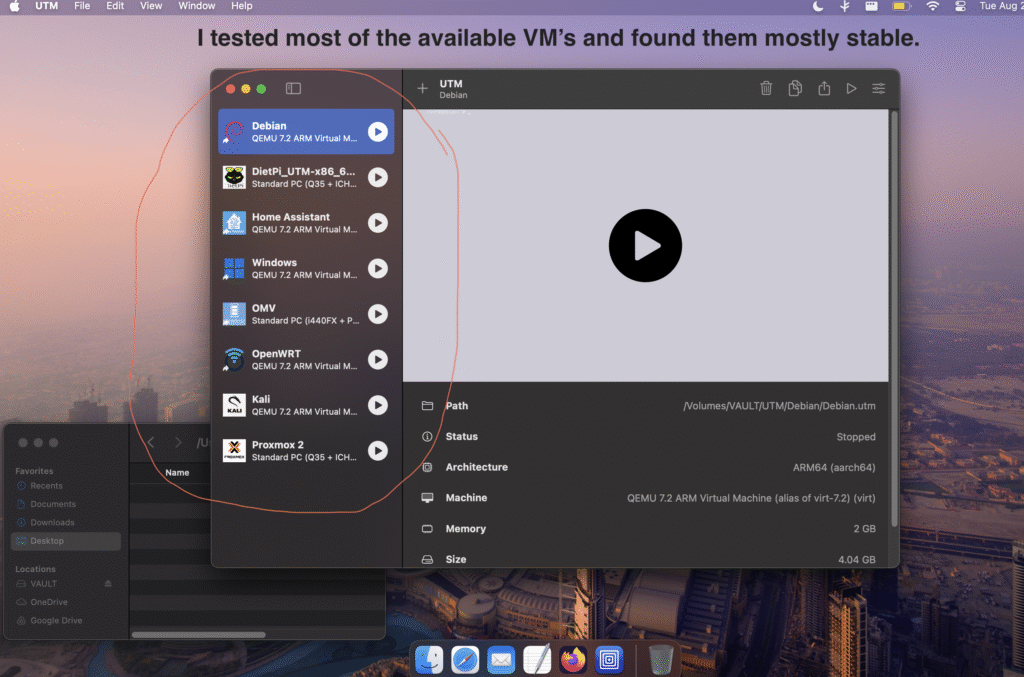The width and height of the screenshot is (1024, 677).
Task: Open Documents in Finder sidebar
Action: click(x=53, y=504)
